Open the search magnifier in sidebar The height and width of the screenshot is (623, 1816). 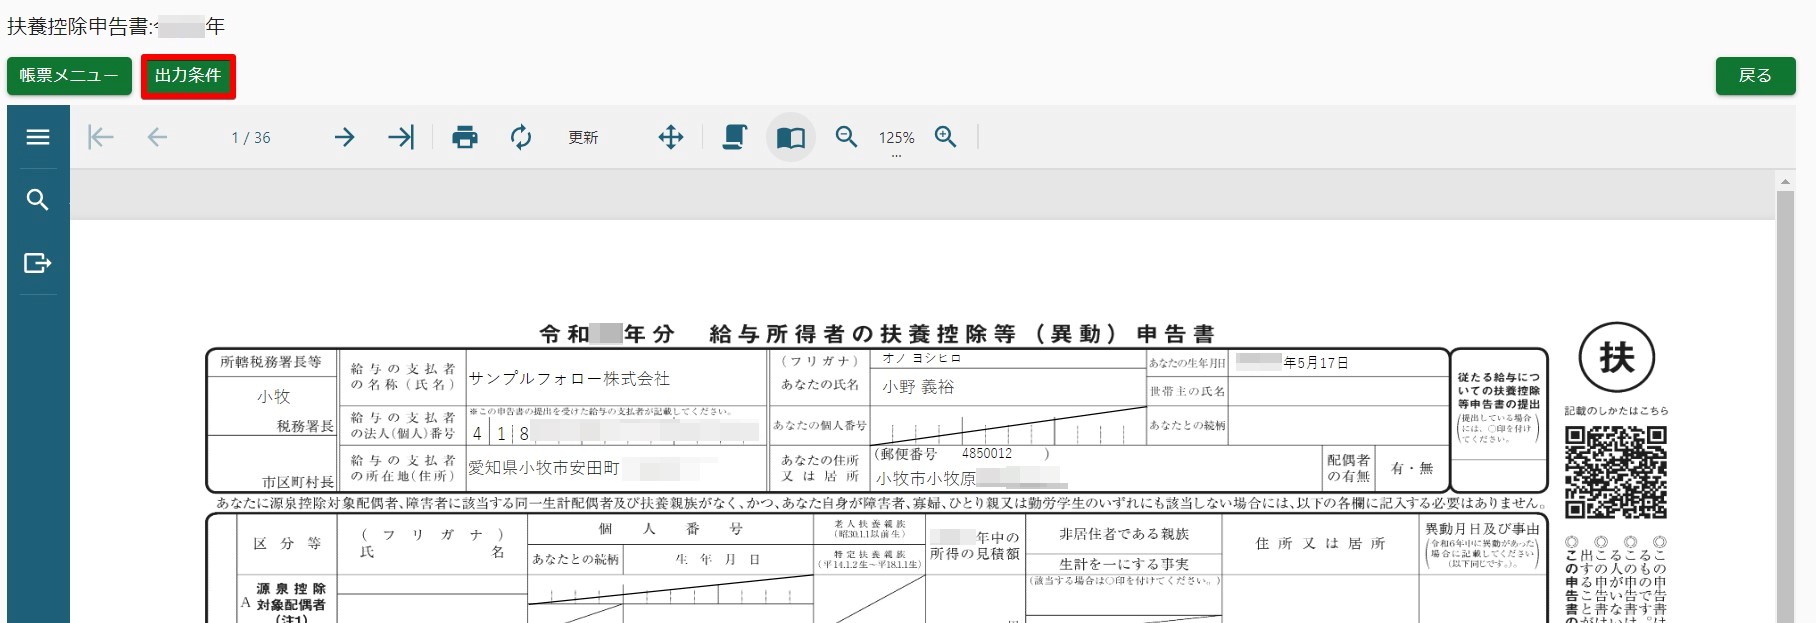[38, 200]
